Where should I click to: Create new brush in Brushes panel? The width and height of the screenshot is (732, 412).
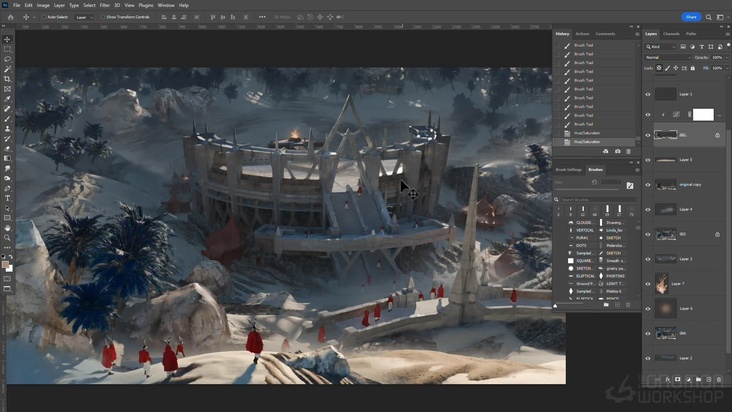617,305
